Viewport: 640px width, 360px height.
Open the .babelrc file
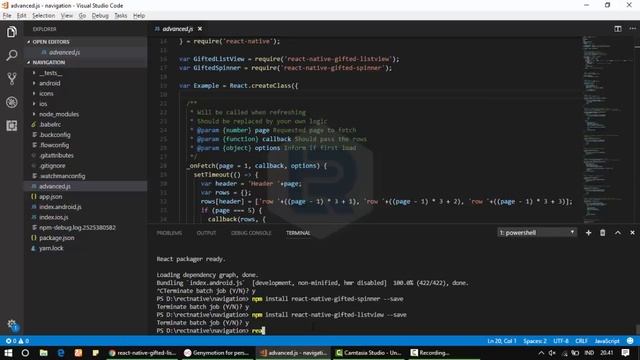coord(50,124)
